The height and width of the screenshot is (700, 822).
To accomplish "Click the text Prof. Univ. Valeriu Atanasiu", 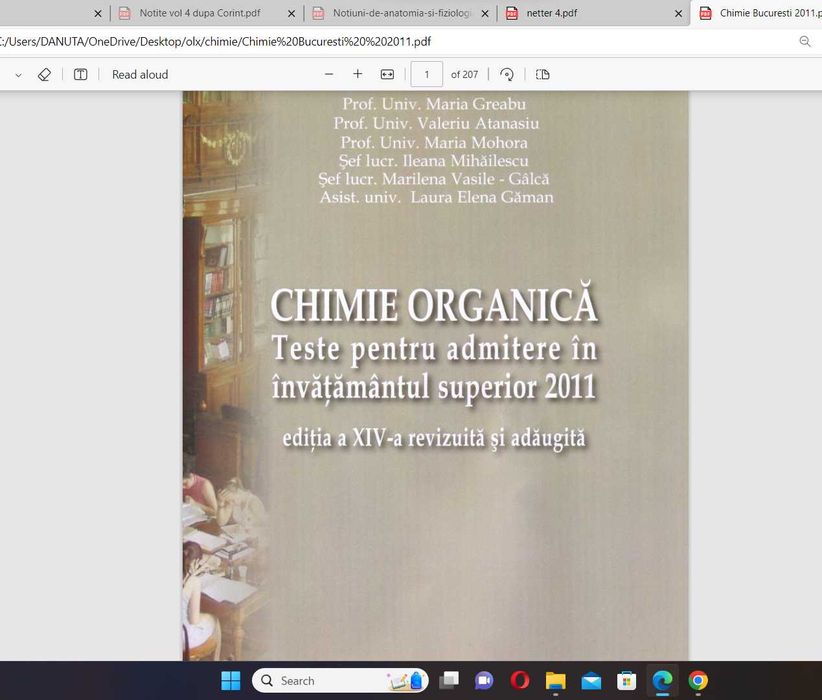I will pos(436,123).
